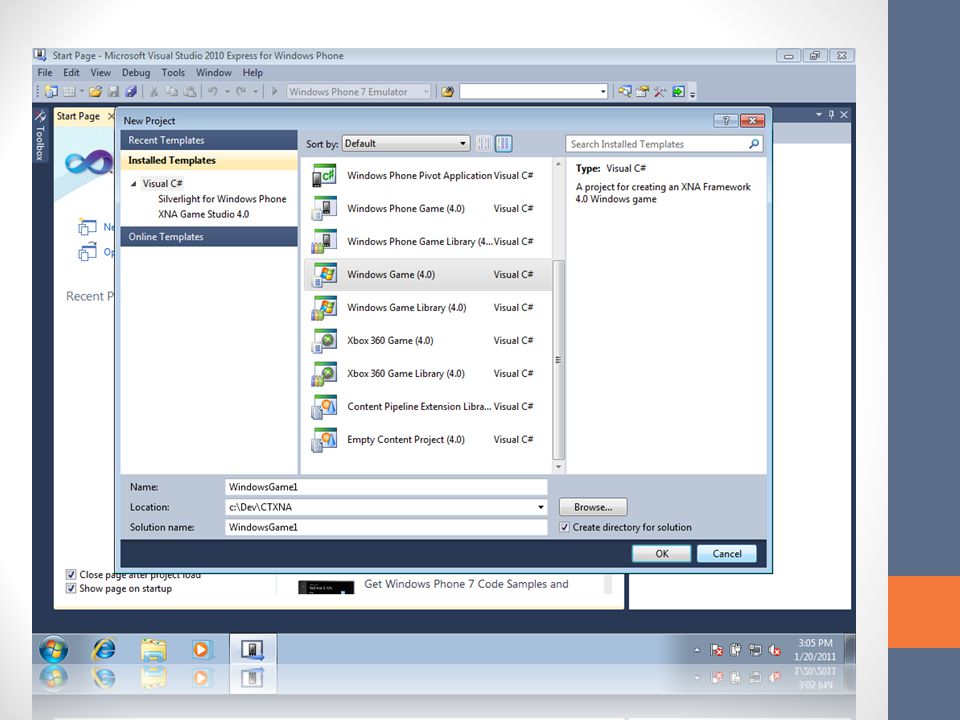Click the project Name input field
The width and height of the screenshot is (960, 720).
pyautogui.click(x=386, y=487)
